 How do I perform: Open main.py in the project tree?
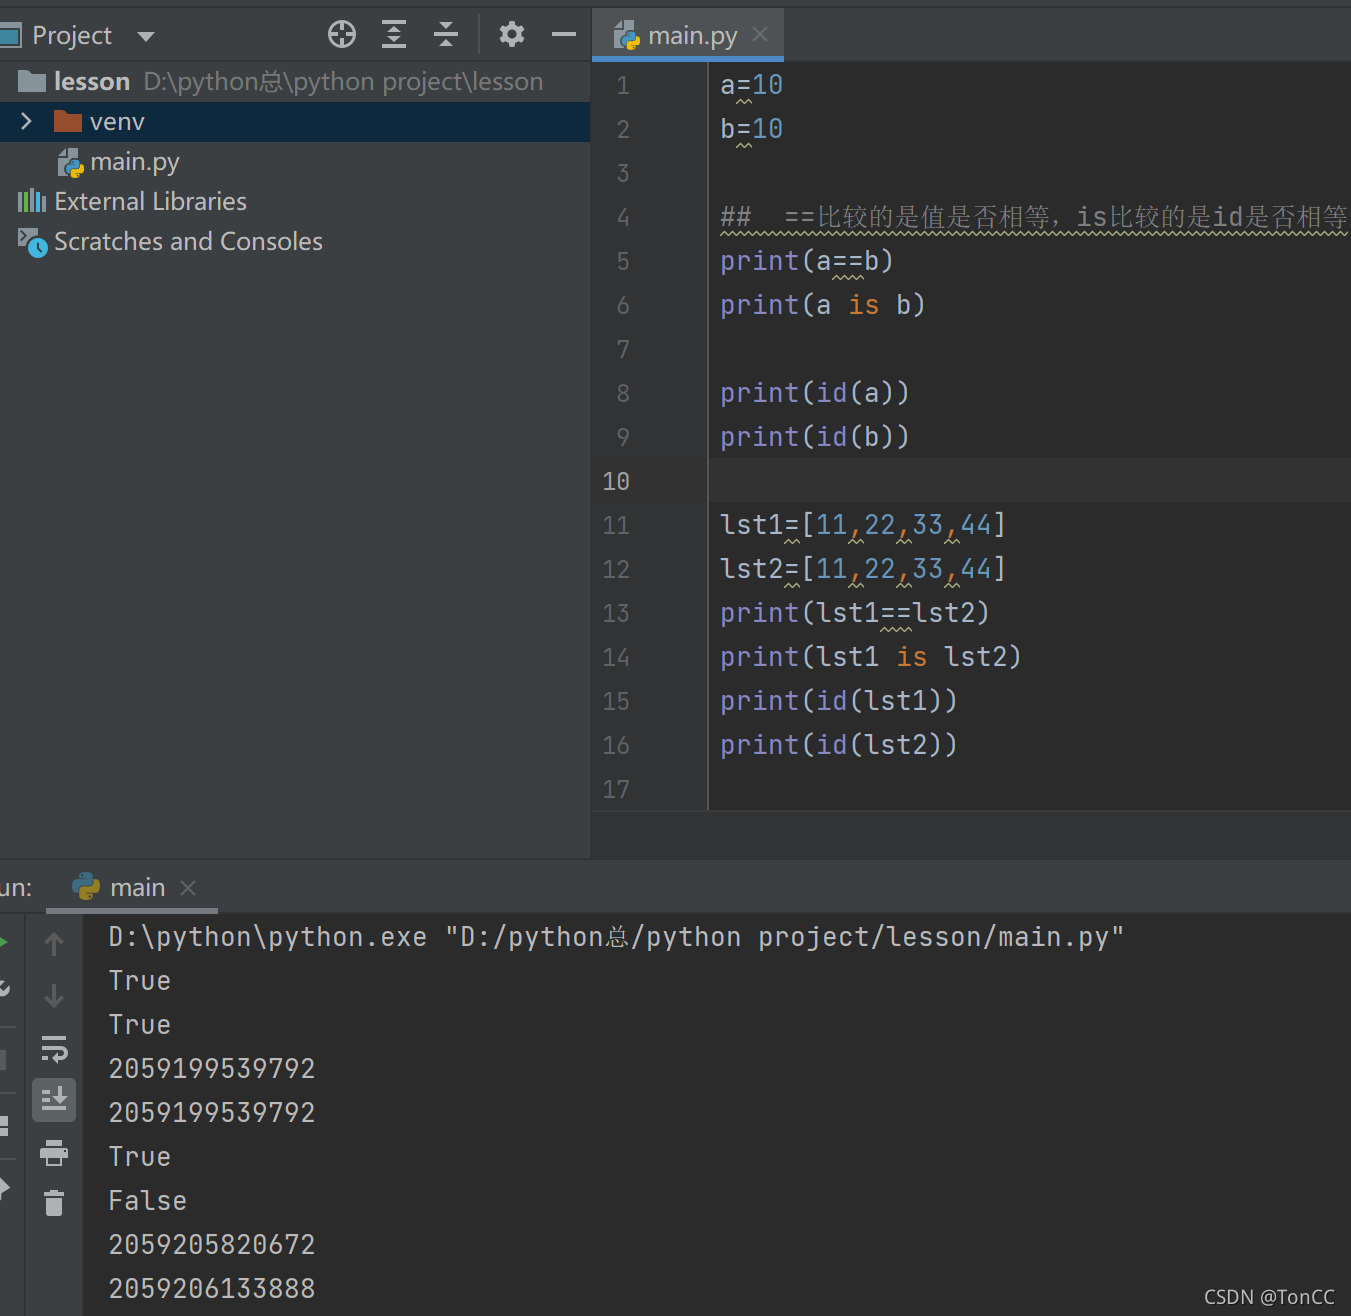tap(135, 162)
